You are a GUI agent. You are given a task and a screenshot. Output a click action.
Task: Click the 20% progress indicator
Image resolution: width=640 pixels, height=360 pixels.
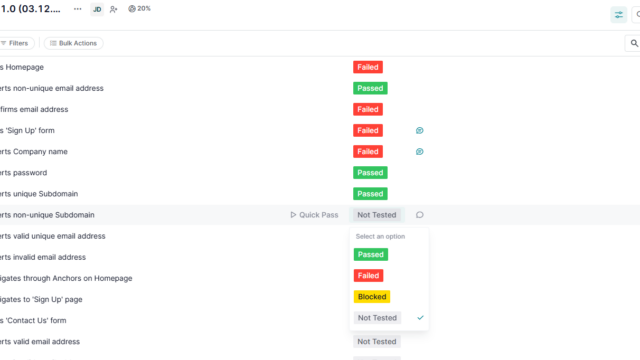coord(139,9)
